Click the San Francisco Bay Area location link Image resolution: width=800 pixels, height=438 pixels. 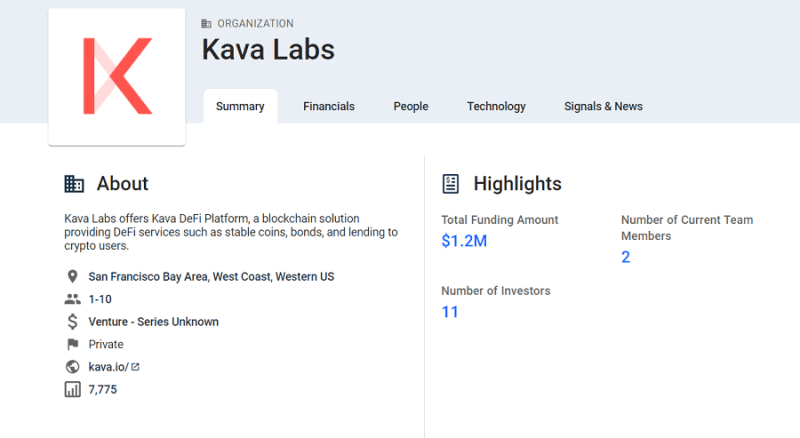211,277
